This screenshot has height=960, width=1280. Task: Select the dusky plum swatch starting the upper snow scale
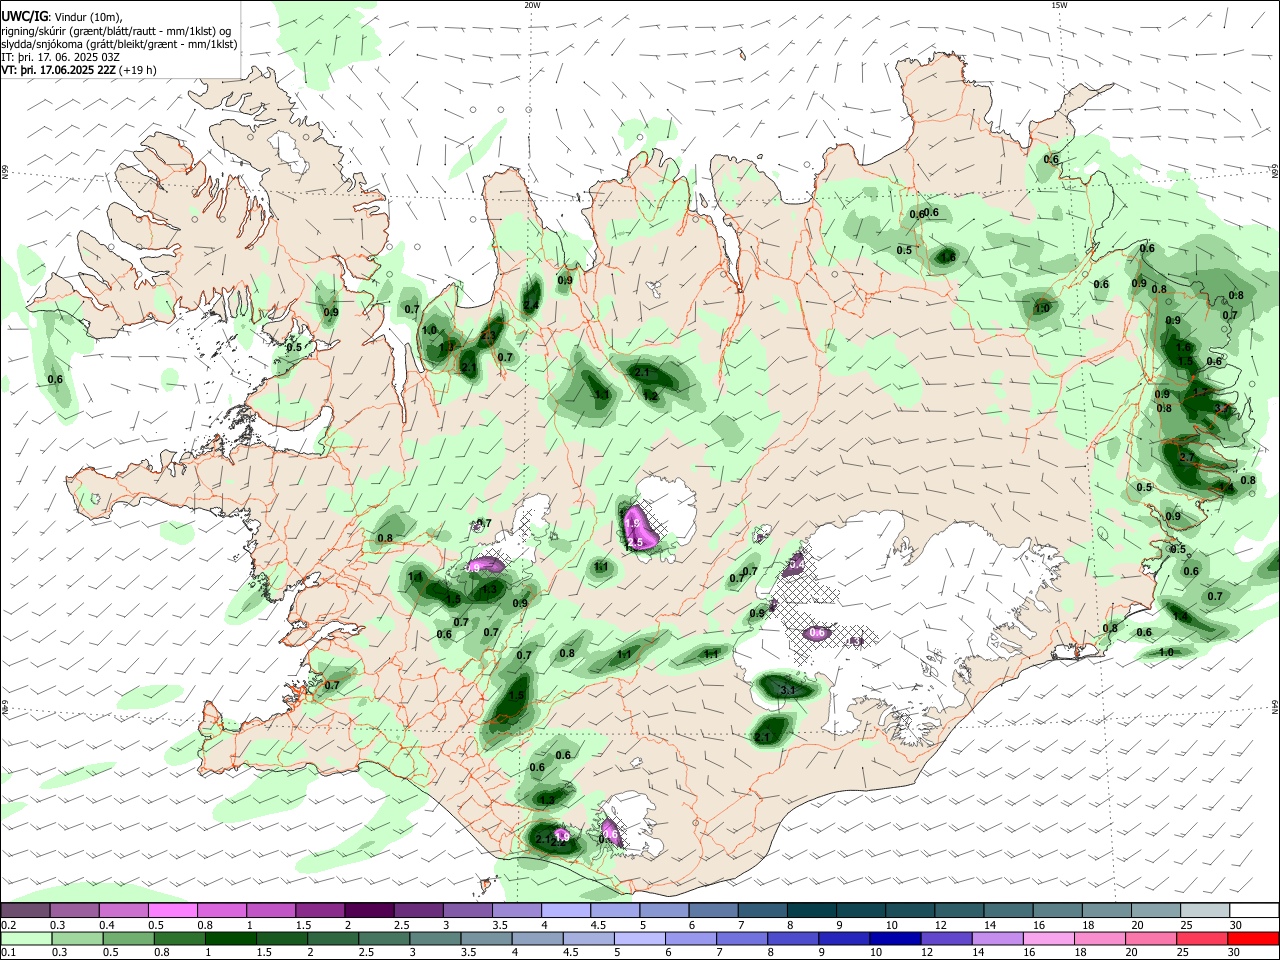point(25,910)
